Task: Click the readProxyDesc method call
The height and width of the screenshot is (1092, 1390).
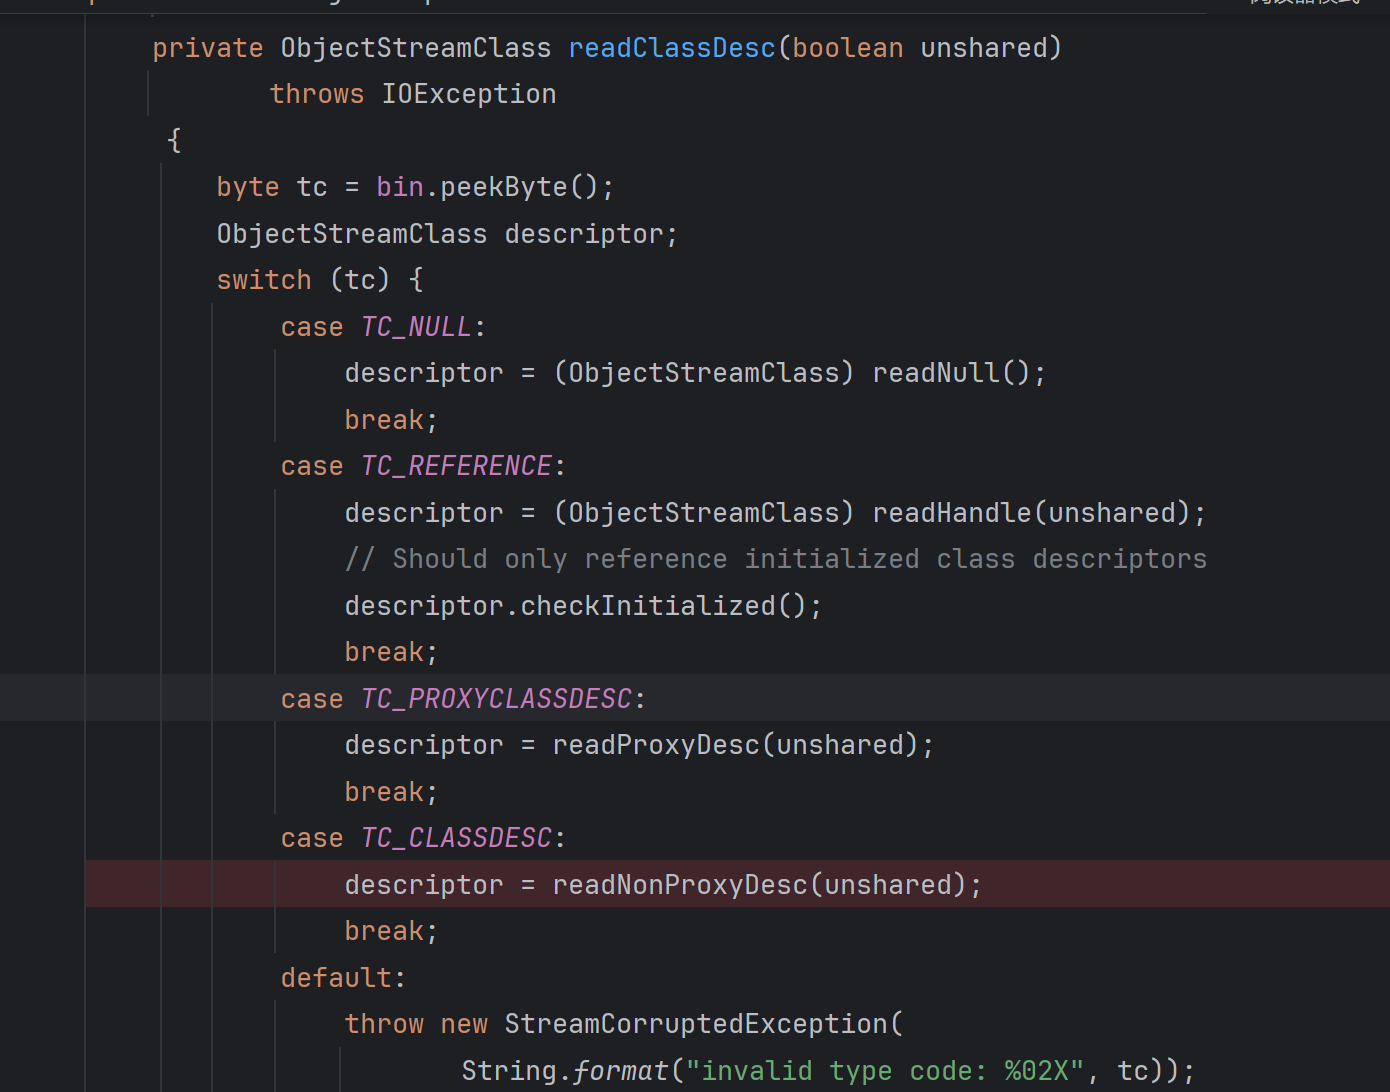Action: click(655, 745)
